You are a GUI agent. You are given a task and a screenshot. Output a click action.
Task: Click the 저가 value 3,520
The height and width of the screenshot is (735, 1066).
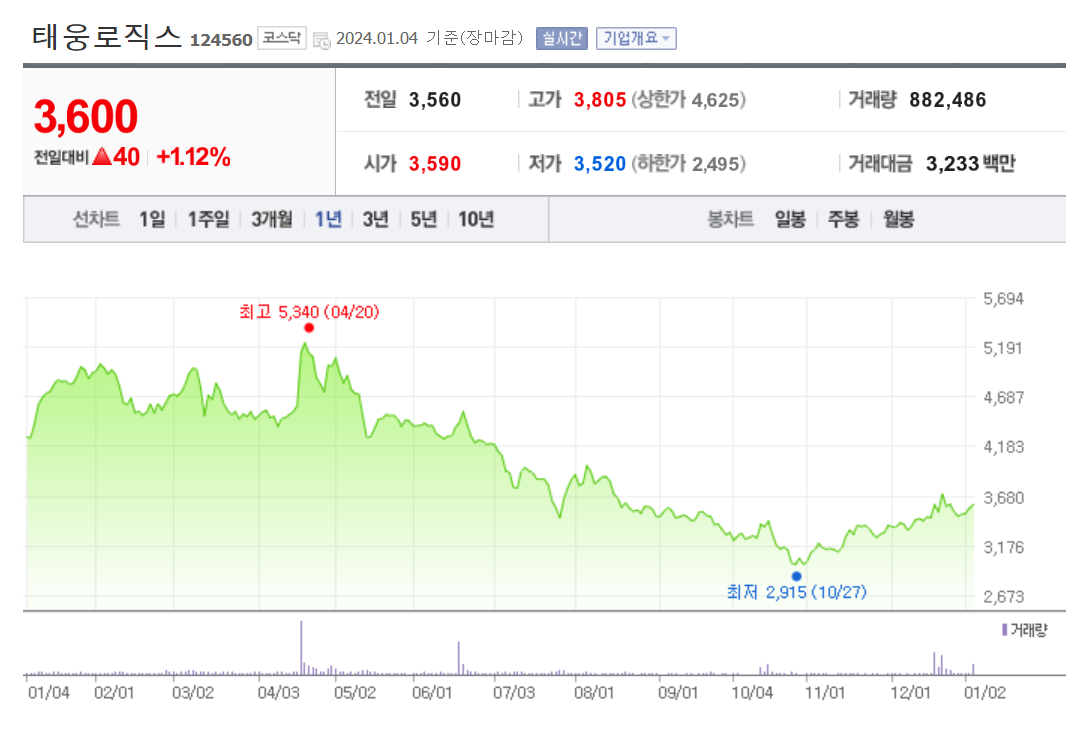(600, 164)
